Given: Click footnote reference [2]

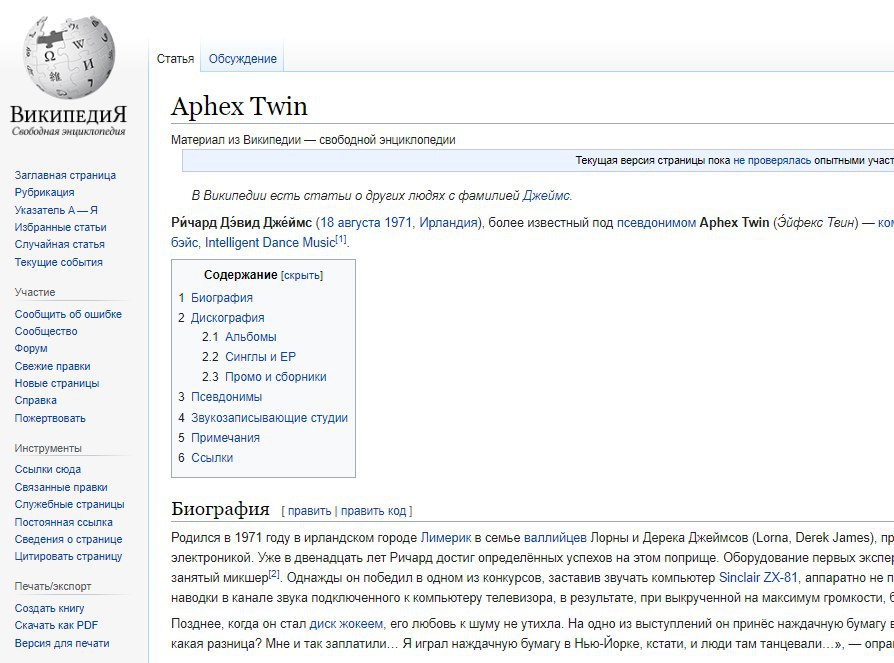Looking at the screenshot, I should (274, 574).
